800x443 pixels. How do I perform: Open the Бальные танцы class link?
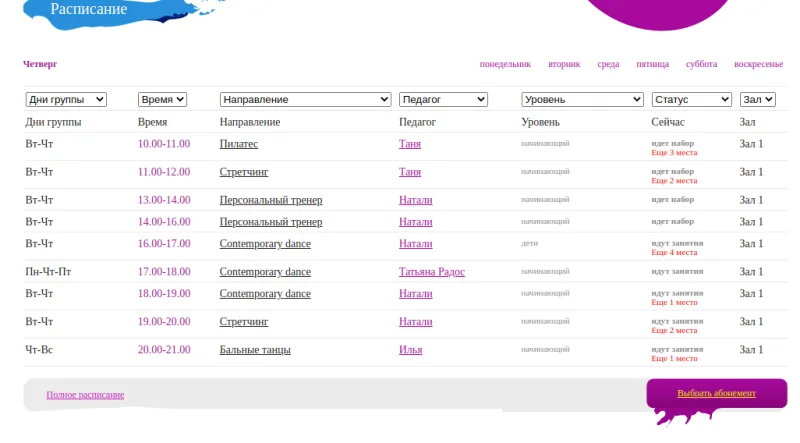coord(255,350)
